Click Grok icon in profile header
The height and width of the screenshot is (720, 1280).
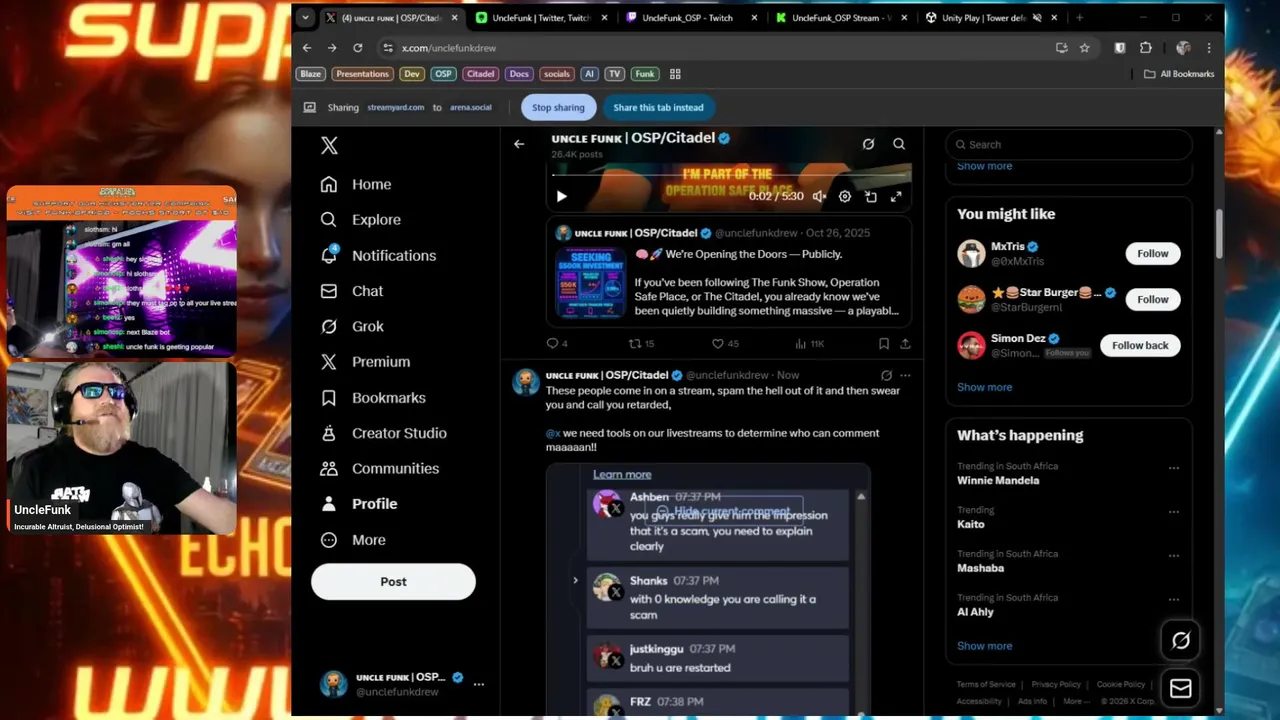(x=868, y=144)
